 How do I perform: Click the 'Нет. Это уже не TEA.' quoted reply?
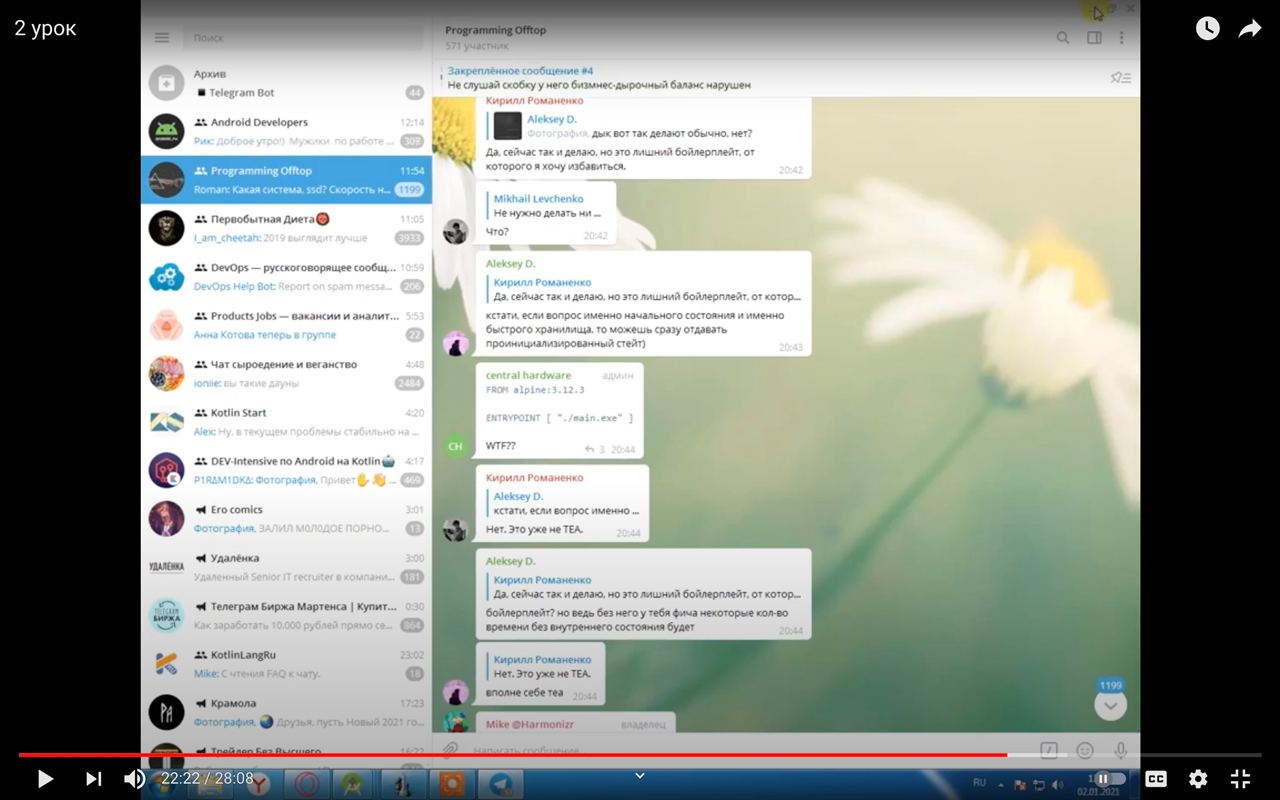pos(540,666)
